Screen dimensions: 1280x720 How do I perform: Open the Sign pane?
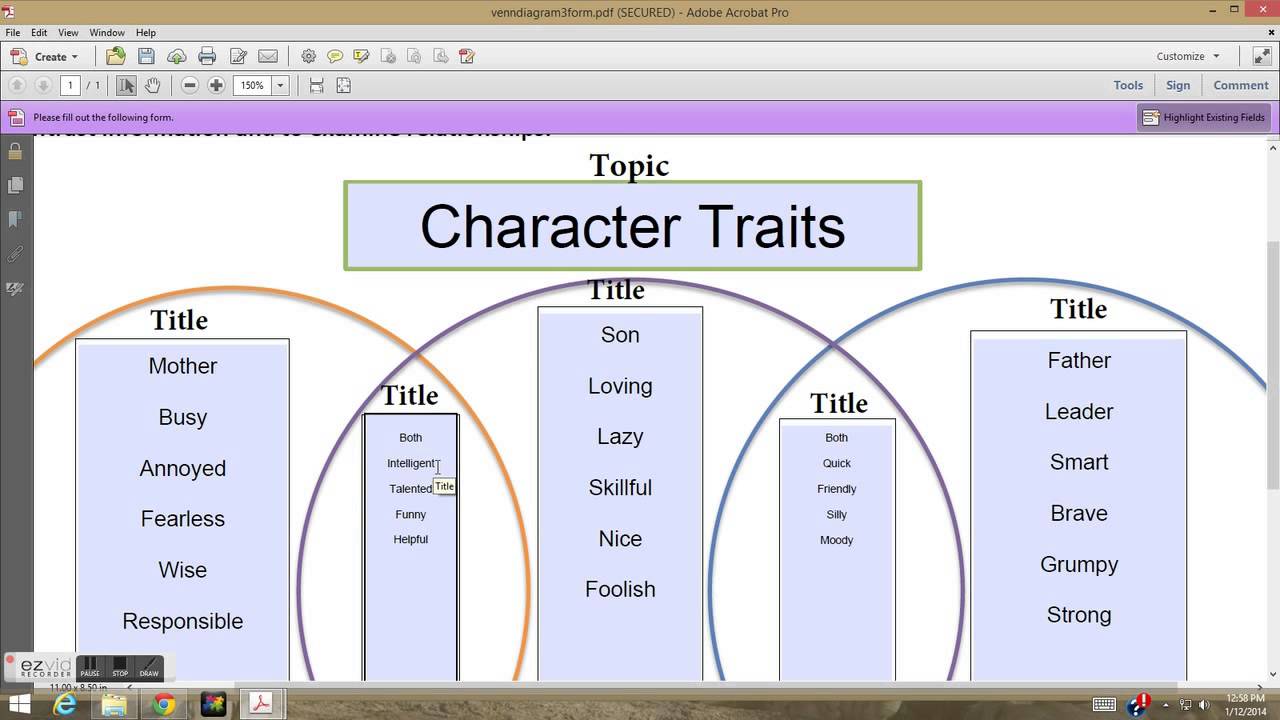click(x=1178, y=86)
